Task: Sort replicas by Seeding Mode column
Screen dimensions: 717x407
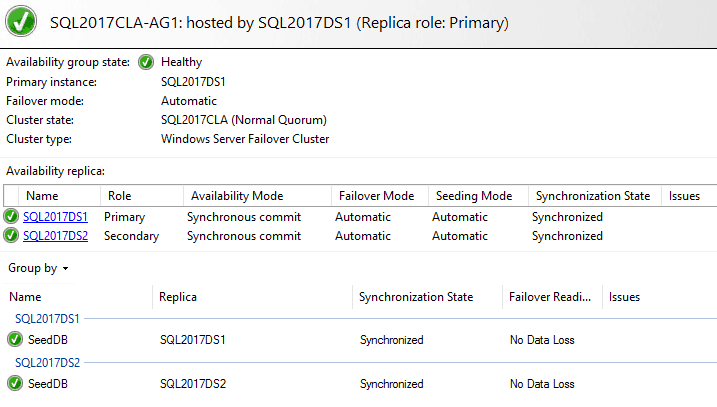Action: (x=478, y=196)
